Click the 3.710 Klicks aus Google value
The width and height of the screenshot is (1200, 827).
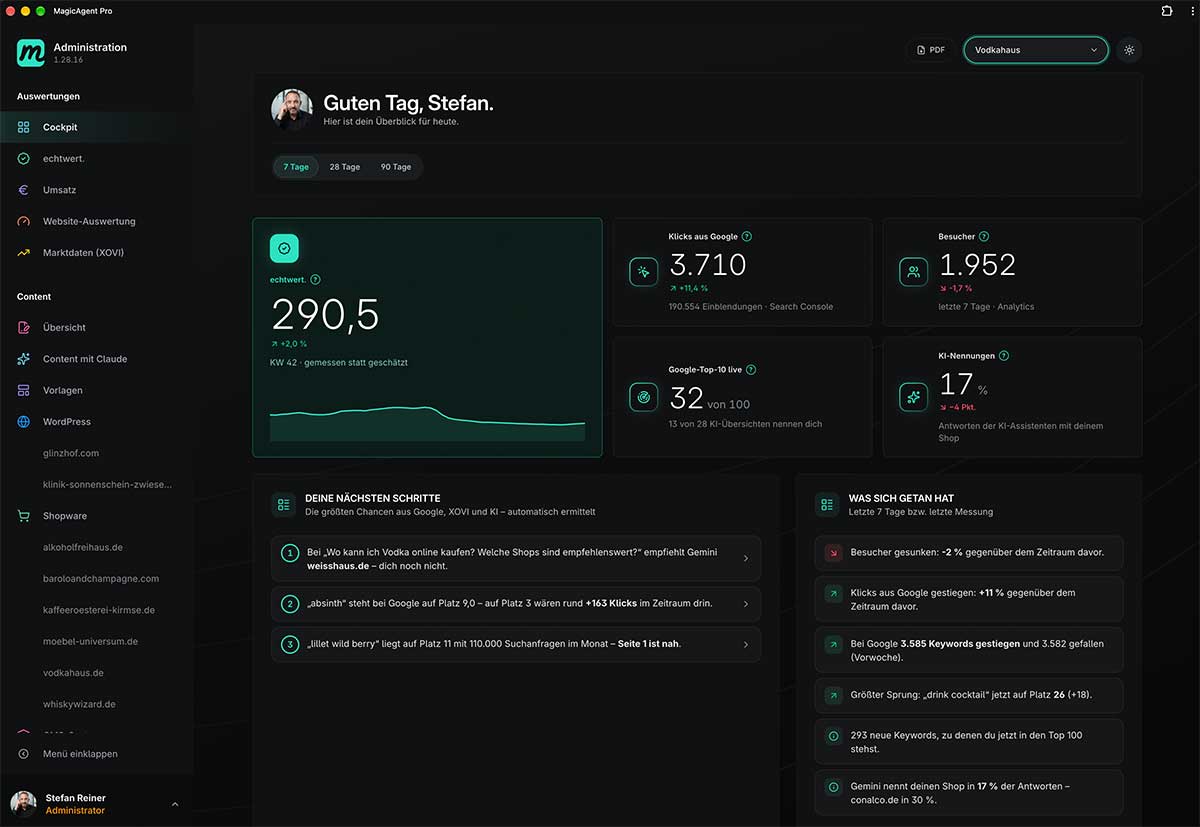click(x=708, y=265)
